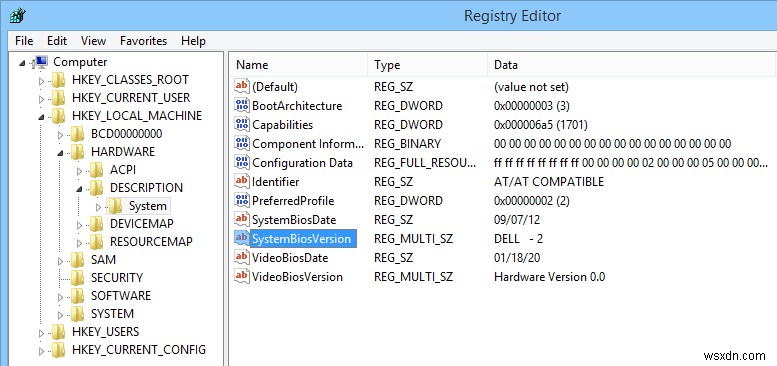Open the Favorites menu
777x366 pixels.
click(143, 41)
